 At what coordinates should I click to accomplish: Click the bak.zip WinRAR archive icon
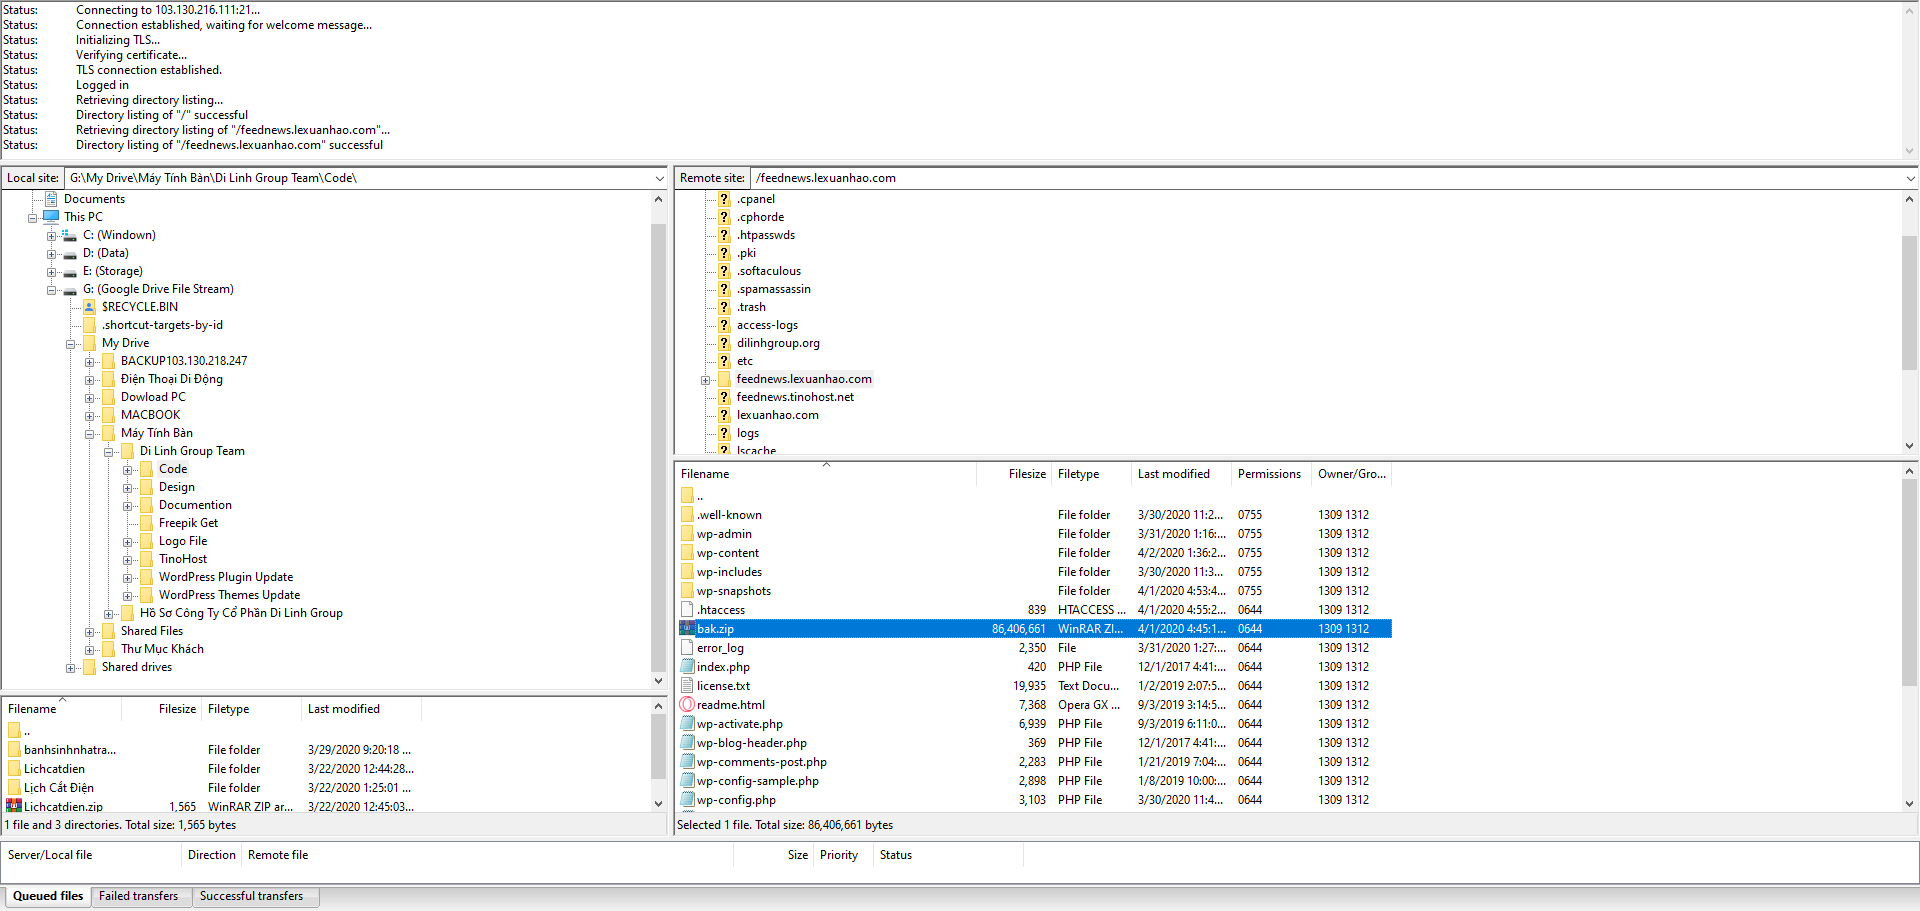687,629
